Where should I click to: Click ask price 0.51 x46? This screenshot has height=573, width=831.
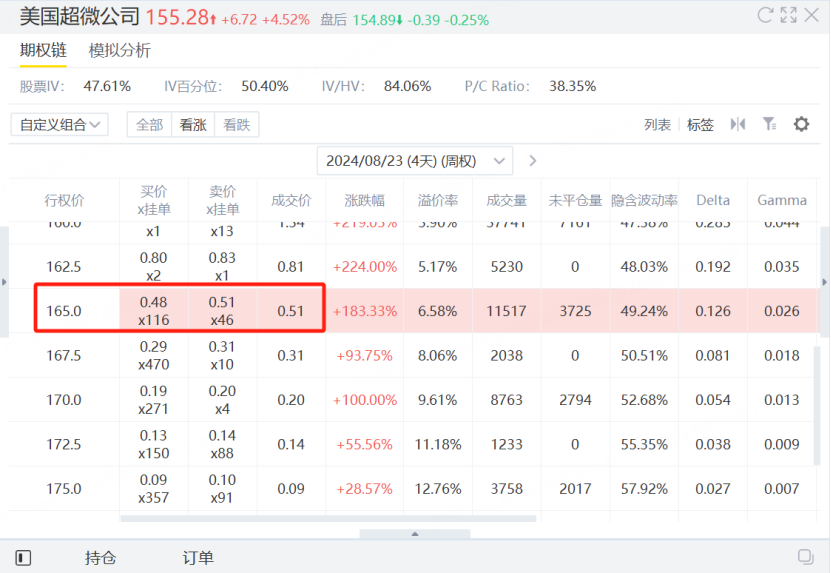coord(222,311)
